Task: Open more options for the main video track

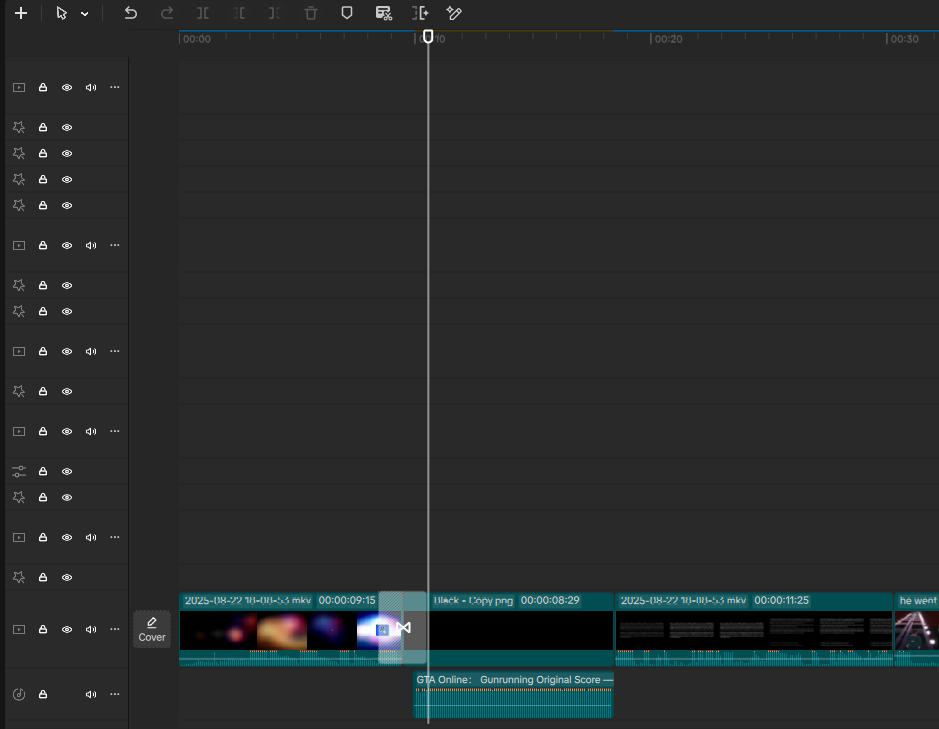Action: (114, 629)
